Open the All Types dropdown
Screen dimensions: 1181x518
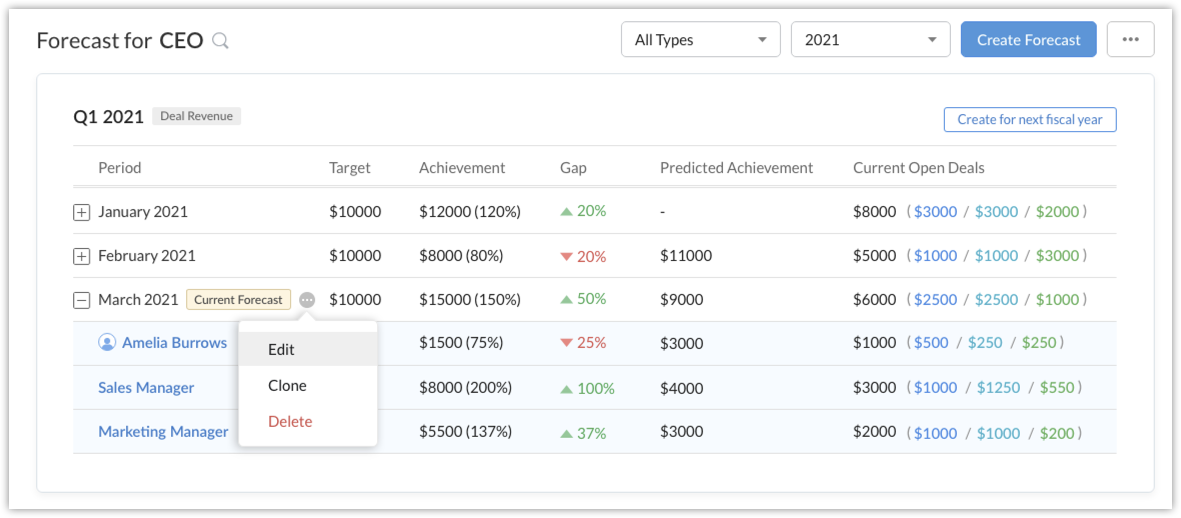click(701, 40)
